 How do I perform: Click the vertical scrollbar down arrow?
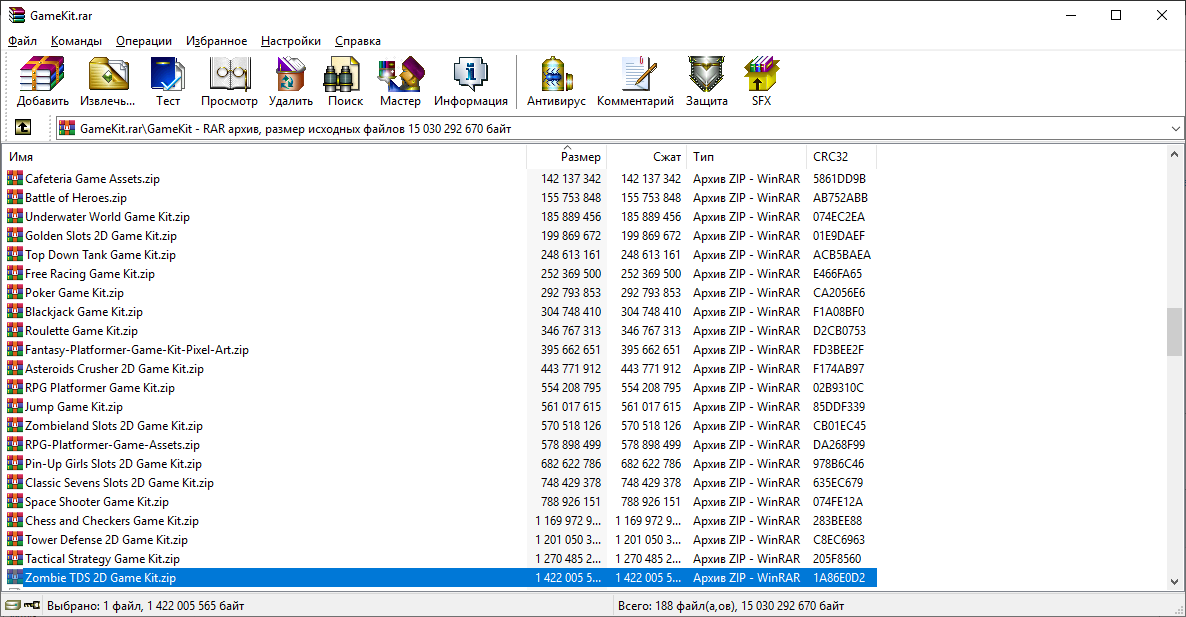(x=1174, y=581)
